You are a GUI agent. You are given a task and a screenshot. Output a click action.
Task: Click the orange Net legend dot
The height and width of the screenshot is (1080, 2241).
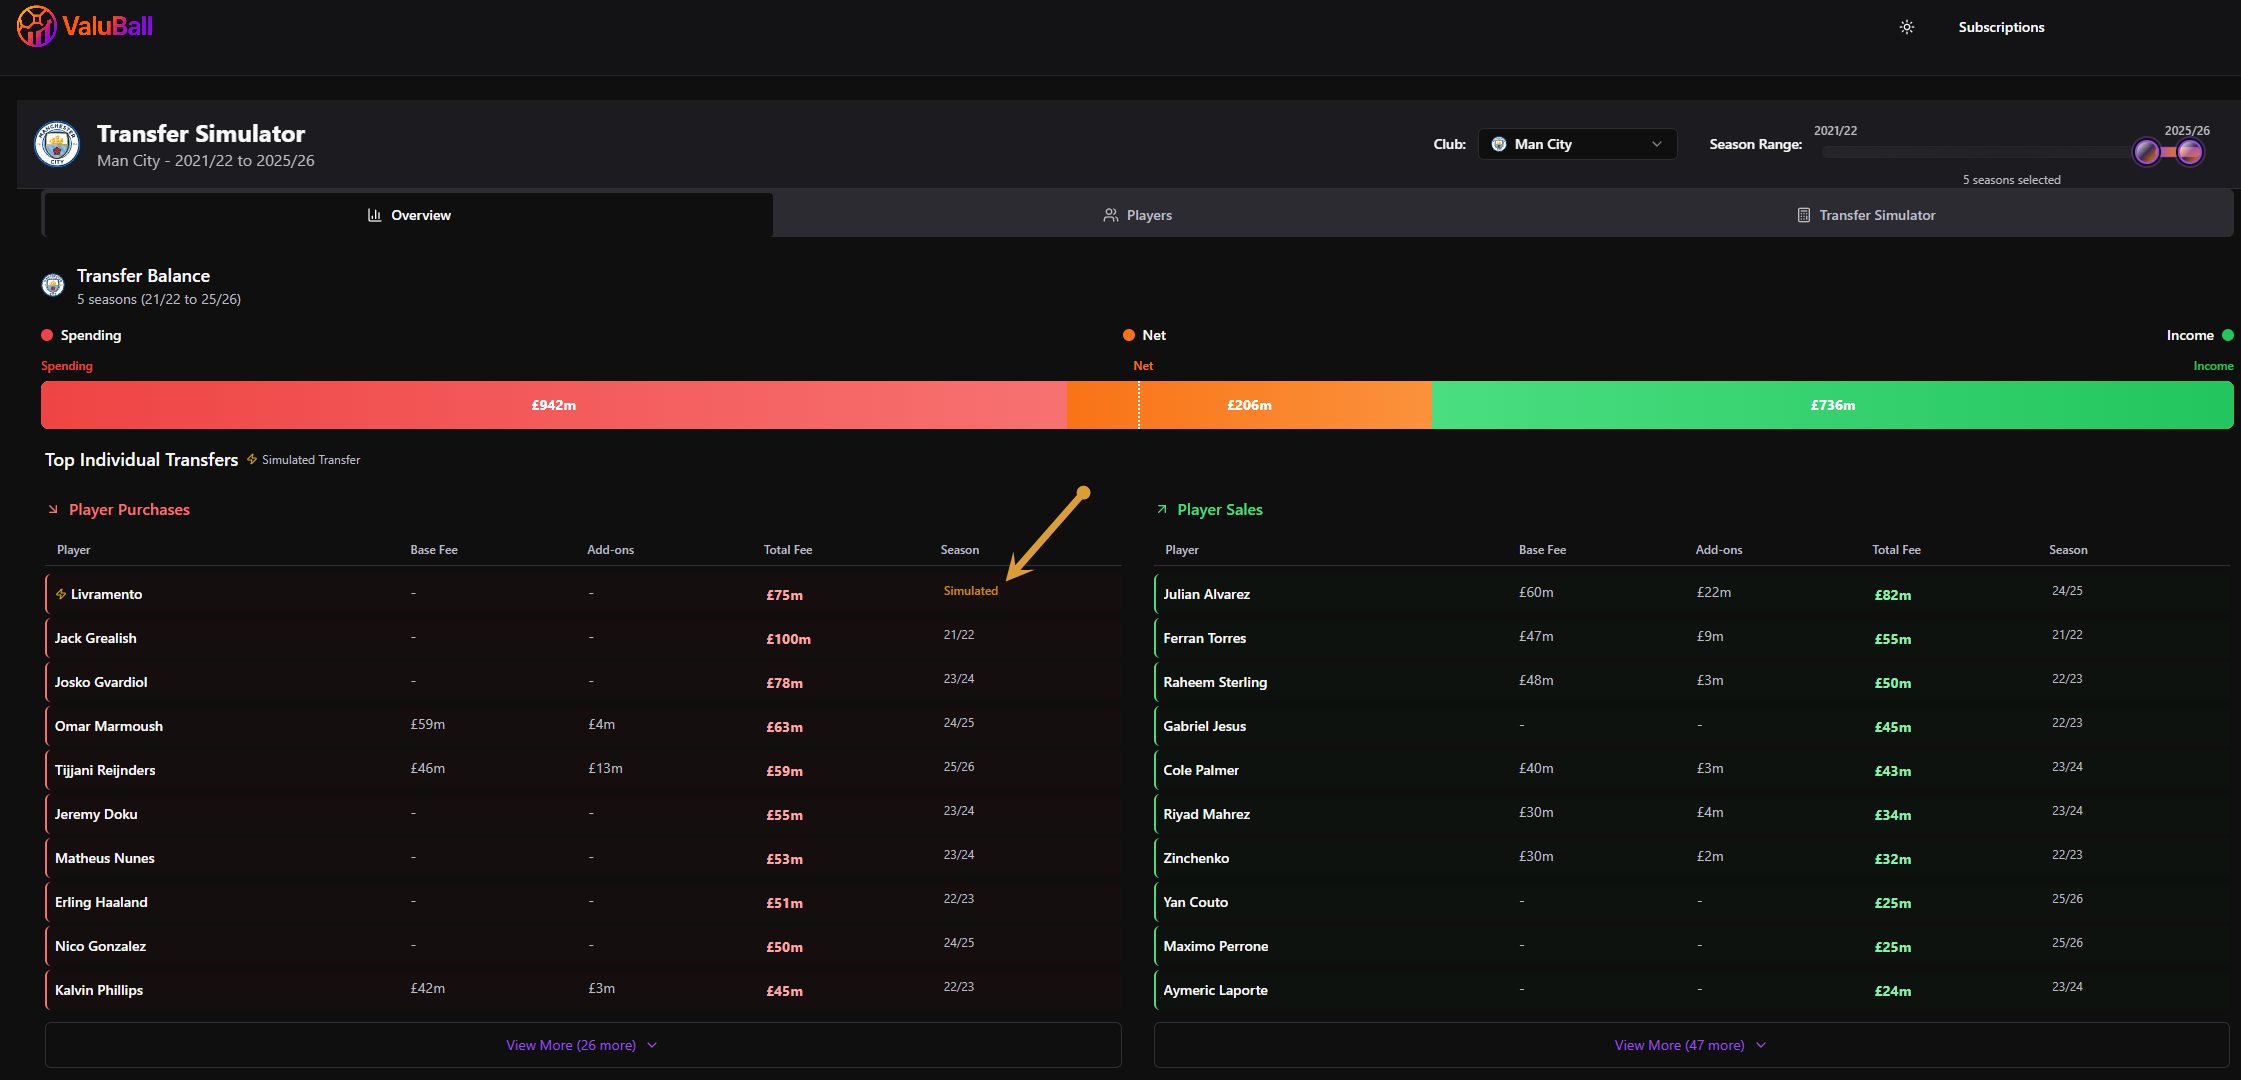pos(1129,335)
